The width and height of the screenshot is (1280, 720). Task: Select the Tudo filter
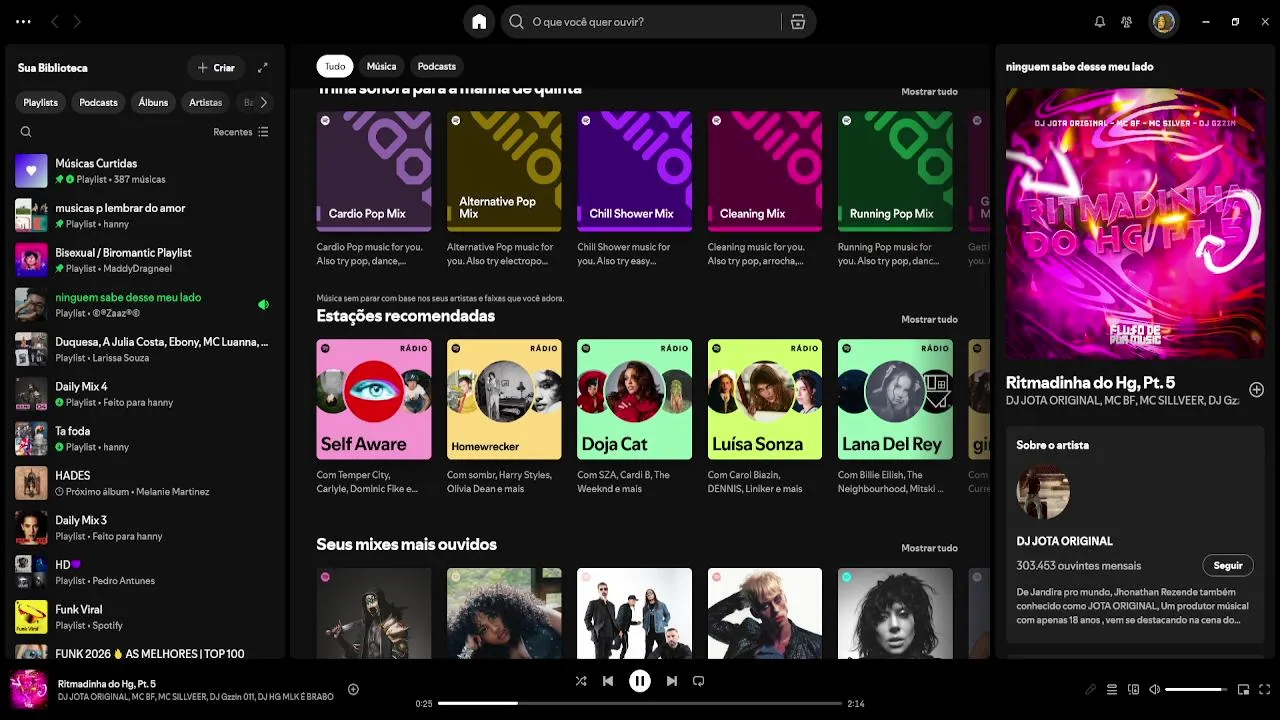[x=335, y=66]
